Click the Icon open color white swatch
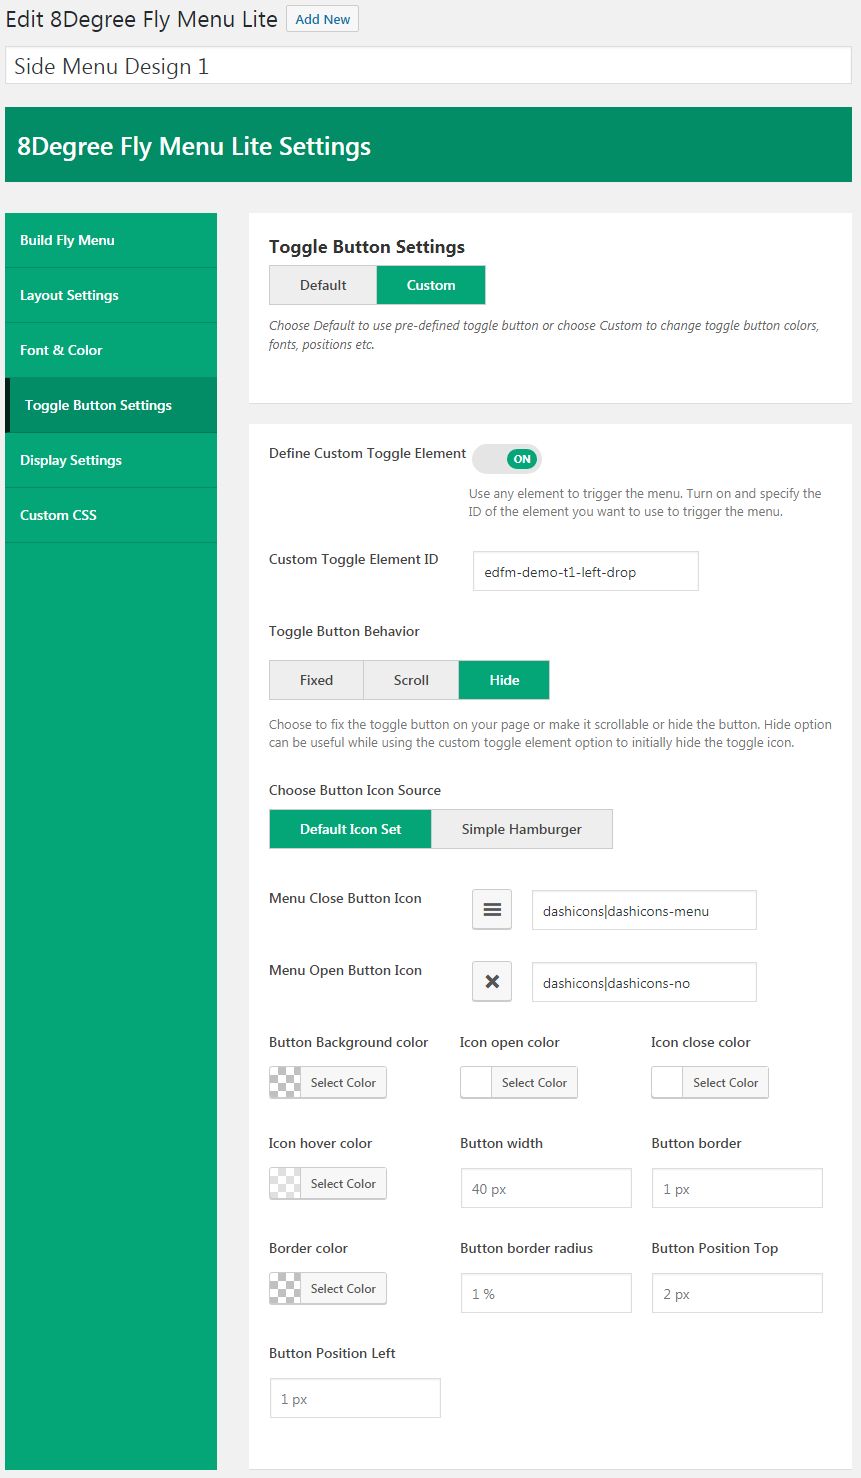This screenshot has height=1478, width=861. coord(476,1083)
